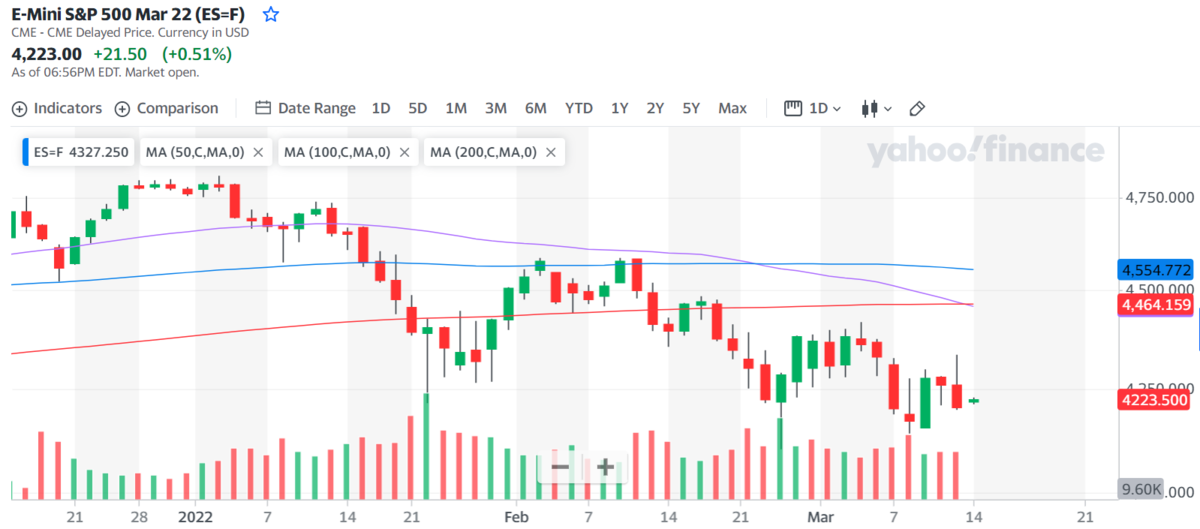The image size is (1200, 529).
Task: Add ES=F to watchlist with star icon
Action: [270, 15]
